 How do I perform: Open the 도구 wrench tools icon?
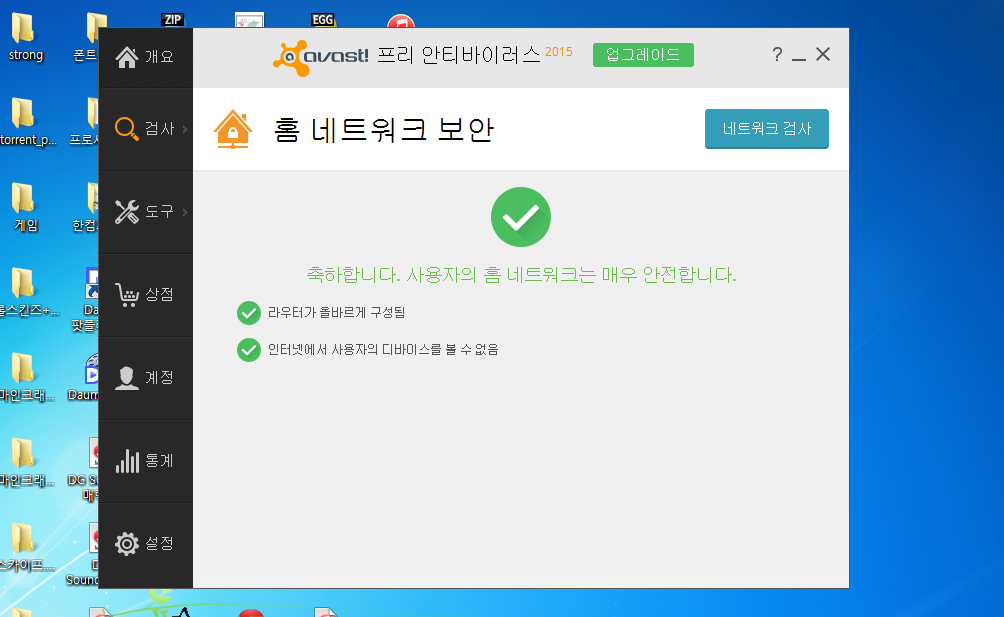click(126, 212)
